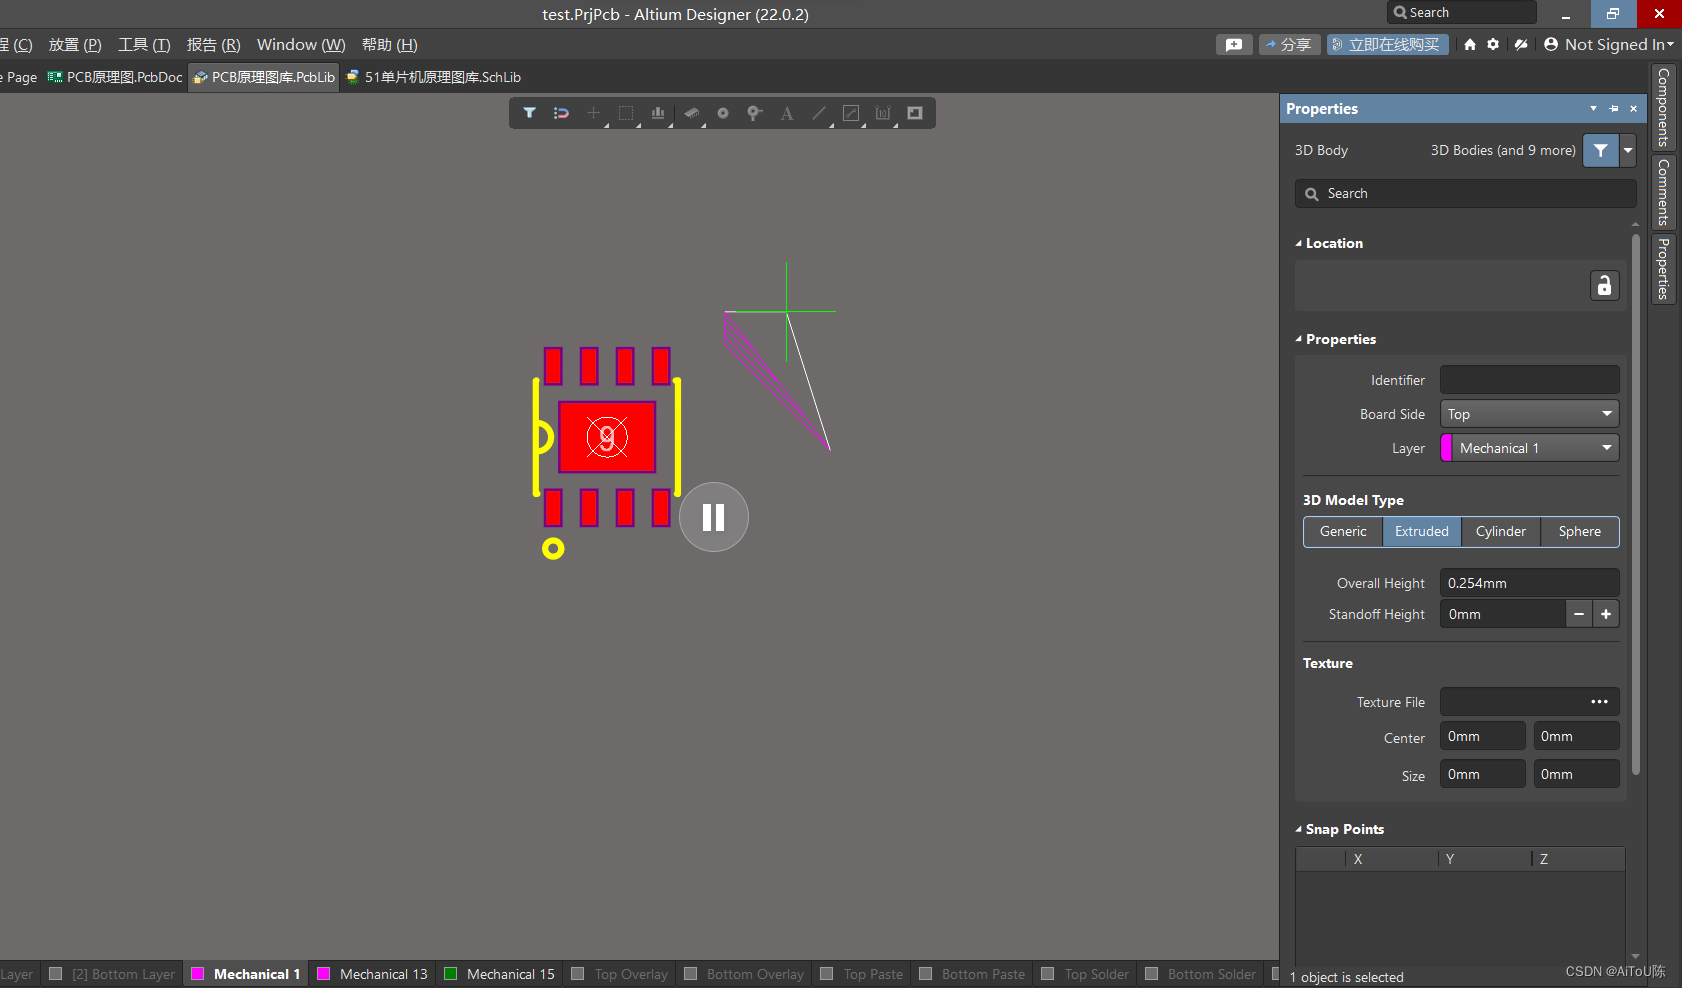
Task: Open filter dropdown arrow beside funnel
Action: click(x=1628, y=150)
